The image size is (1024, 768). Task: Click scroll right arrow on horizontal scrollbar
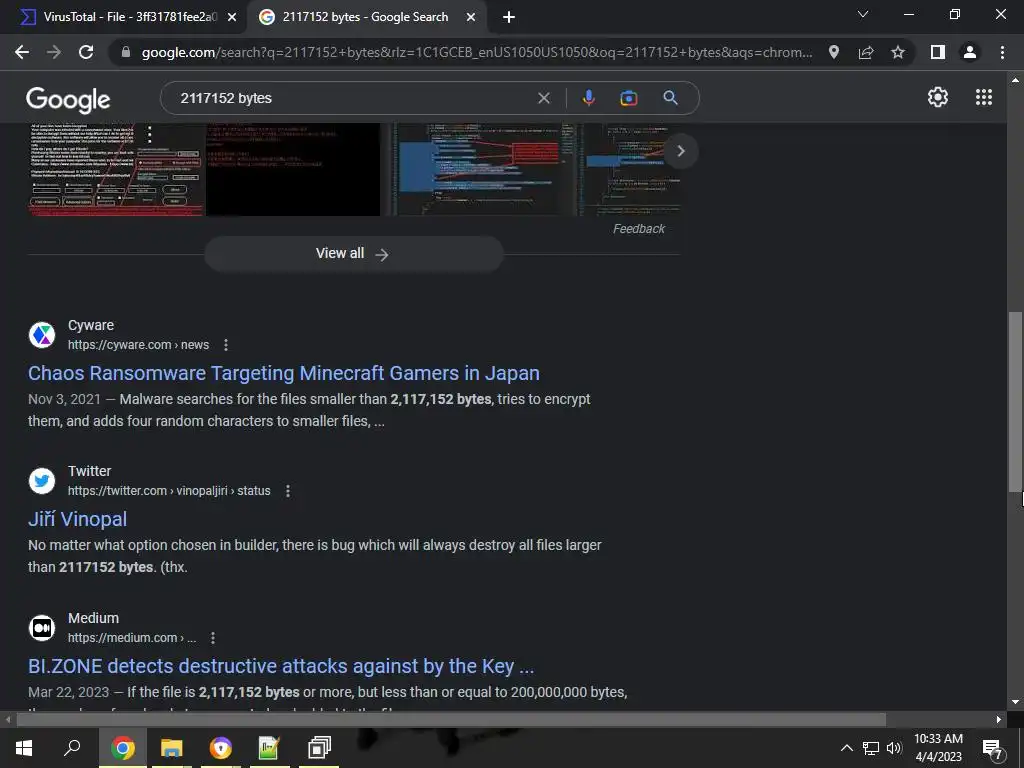point(999,720)
